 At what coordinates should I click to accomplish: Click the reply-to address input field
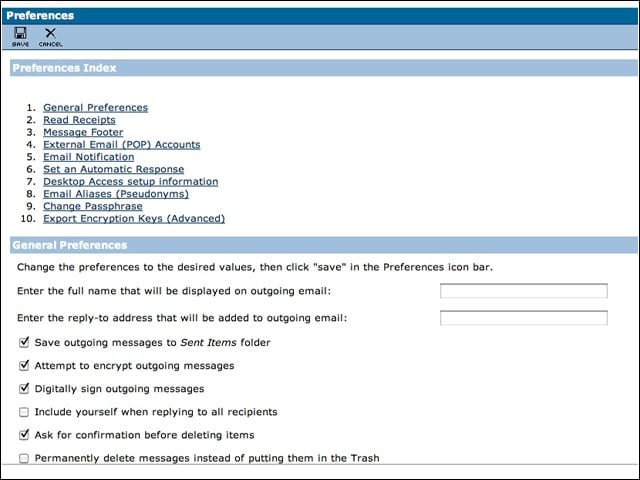(524, 318)
